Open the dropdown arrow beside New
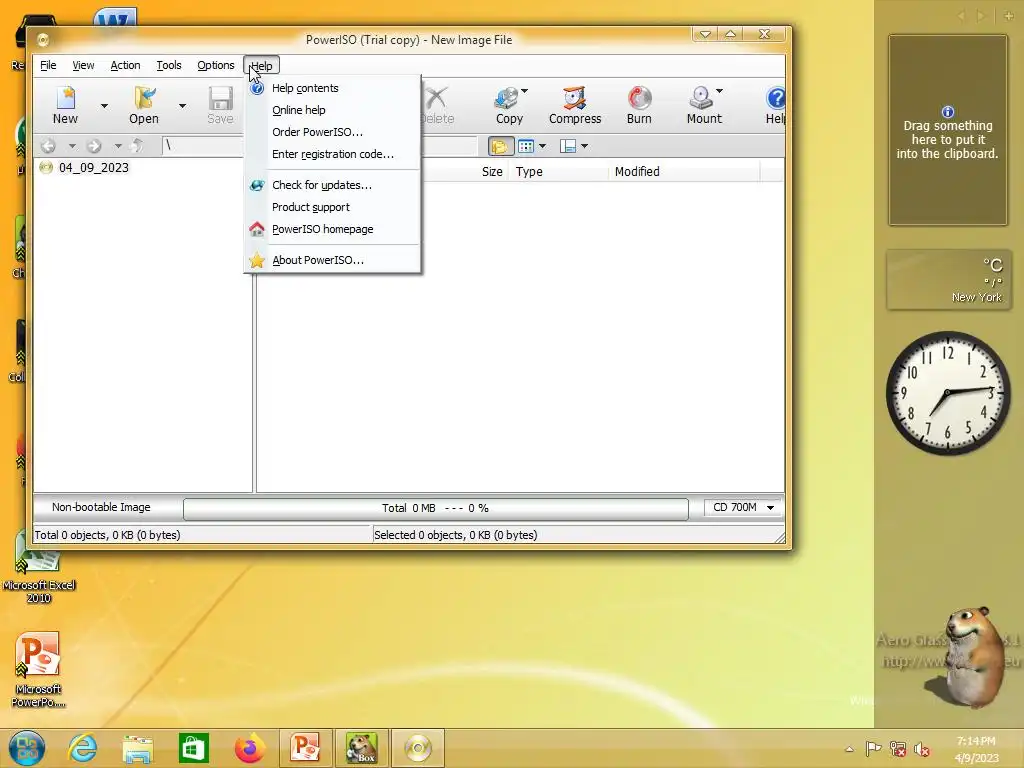Screen dimensions: 1024x768 coord(104,106)
